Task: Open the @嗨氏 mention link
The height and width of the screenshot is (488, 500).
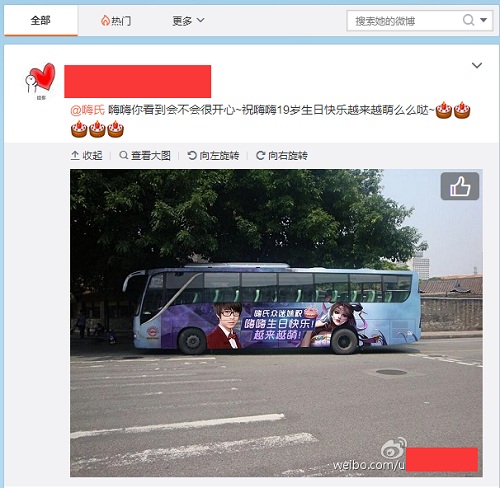Action: pos(88,110)
